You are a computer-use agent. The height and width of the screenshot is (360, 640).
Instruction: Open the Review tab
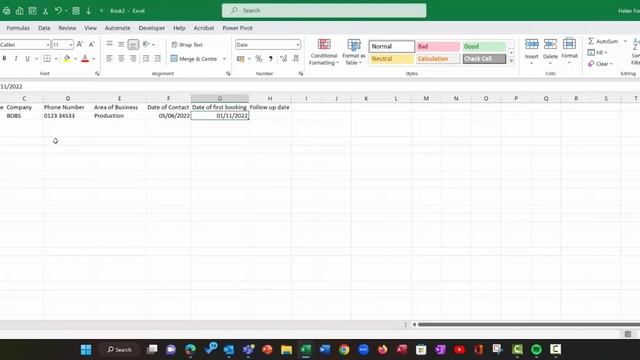(67, 28)
